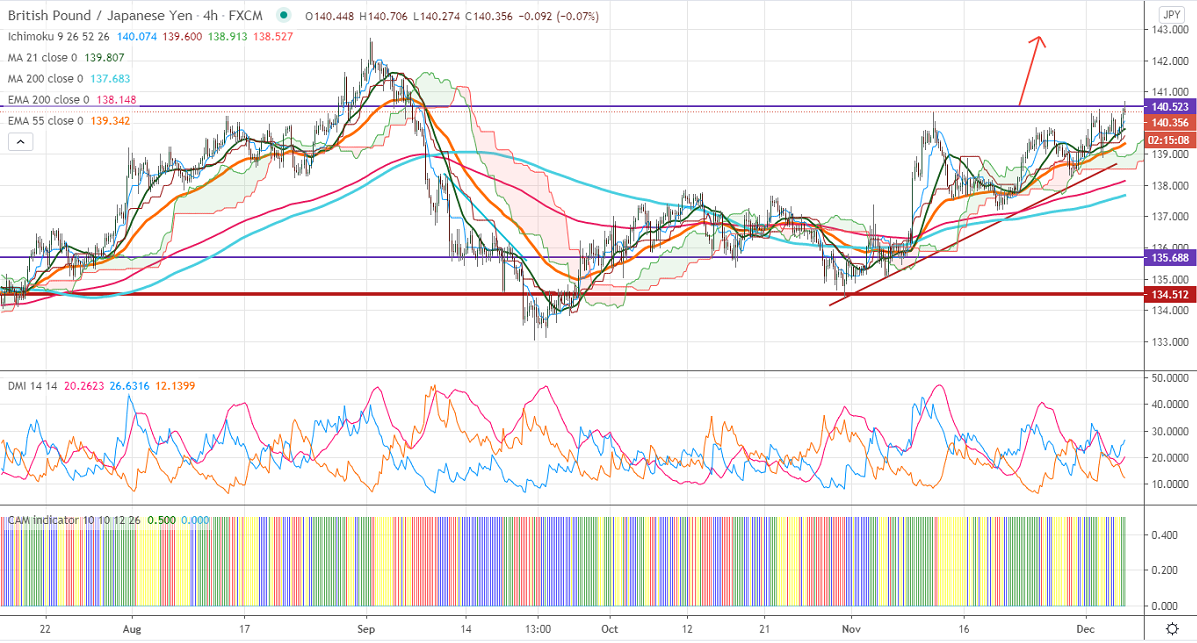Screen dimensions: 1197x643
Task: Click the 134.512 red line price label
Action: (1170, 295)
